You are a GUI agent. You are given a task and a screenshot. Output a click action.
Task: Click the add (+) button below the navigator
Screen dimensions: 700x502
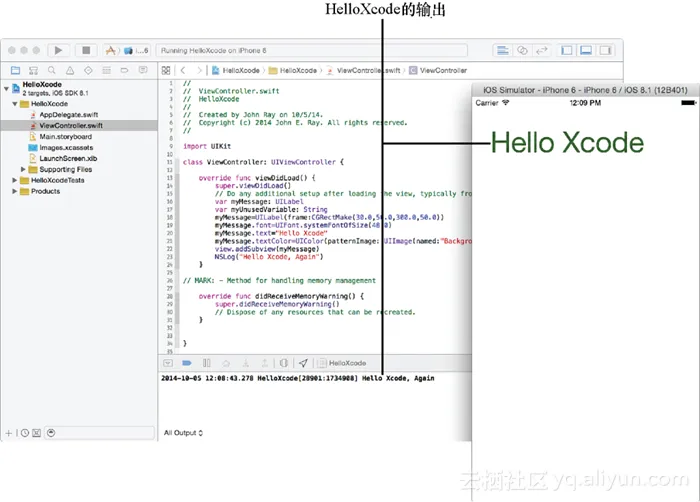pyautogui.click(x=8, y=433)
